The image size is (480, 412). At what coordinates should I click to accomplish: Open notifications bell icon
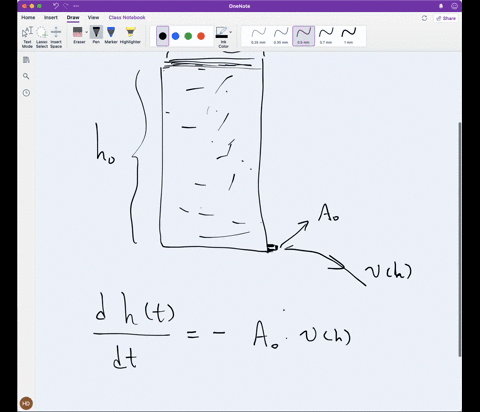coord(441,6)
